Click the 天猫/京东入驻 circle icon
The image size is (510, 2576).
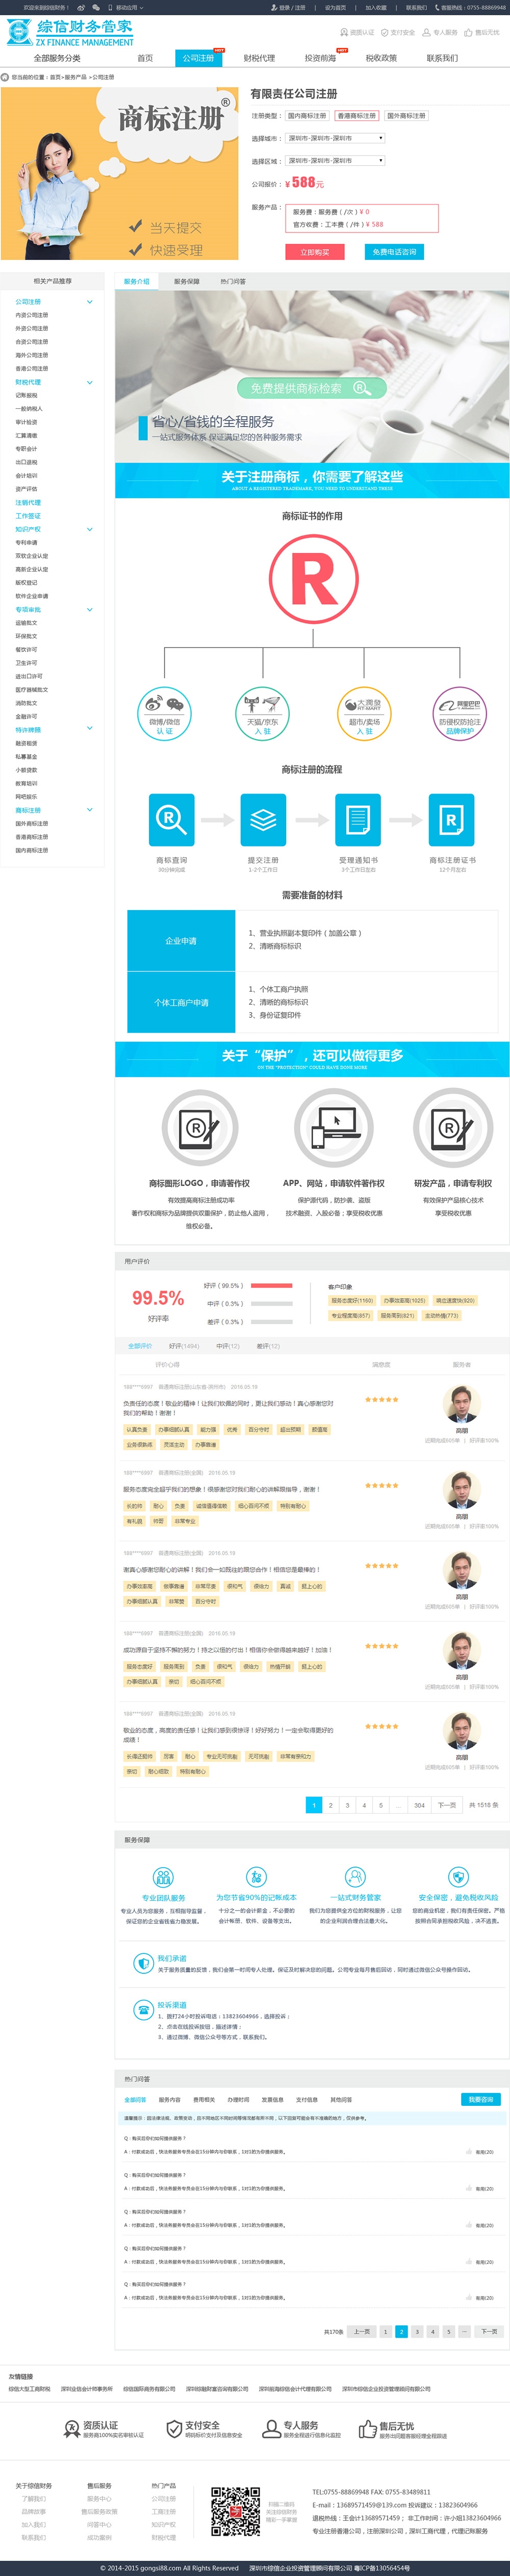262,713
